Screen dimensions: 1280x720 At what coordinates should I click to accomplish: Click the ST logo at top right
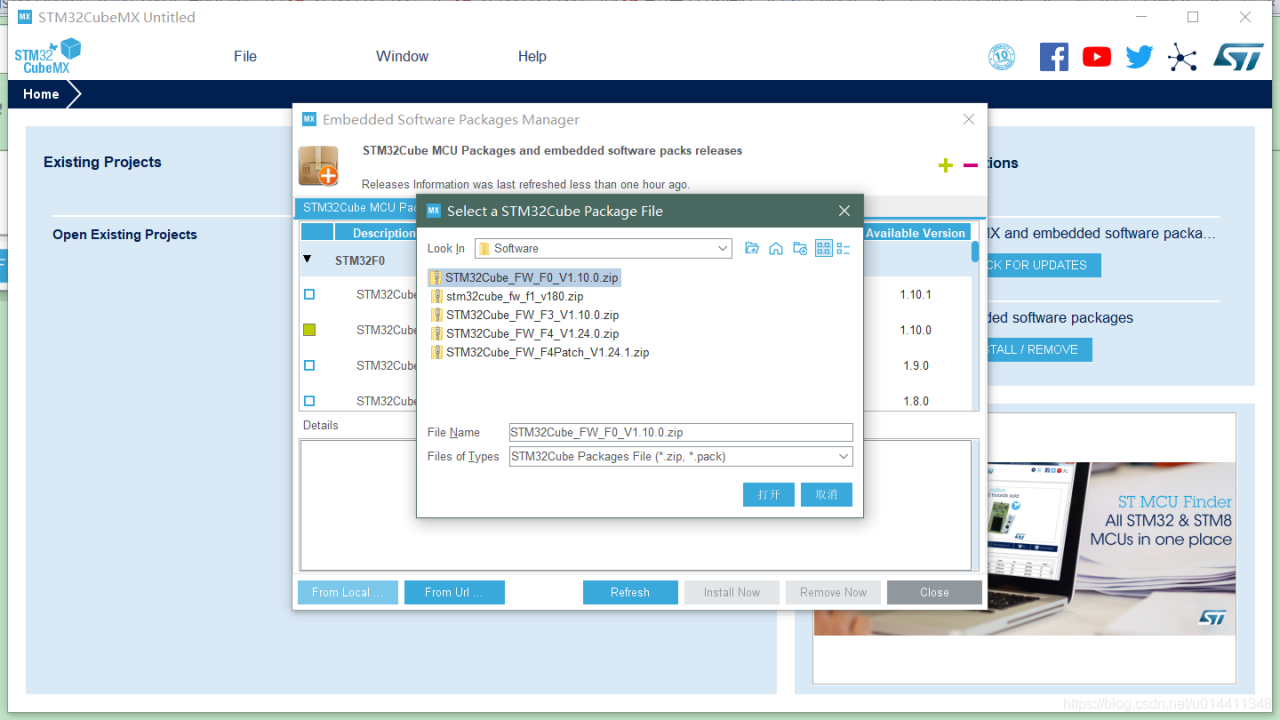(x=1238, y=57)
